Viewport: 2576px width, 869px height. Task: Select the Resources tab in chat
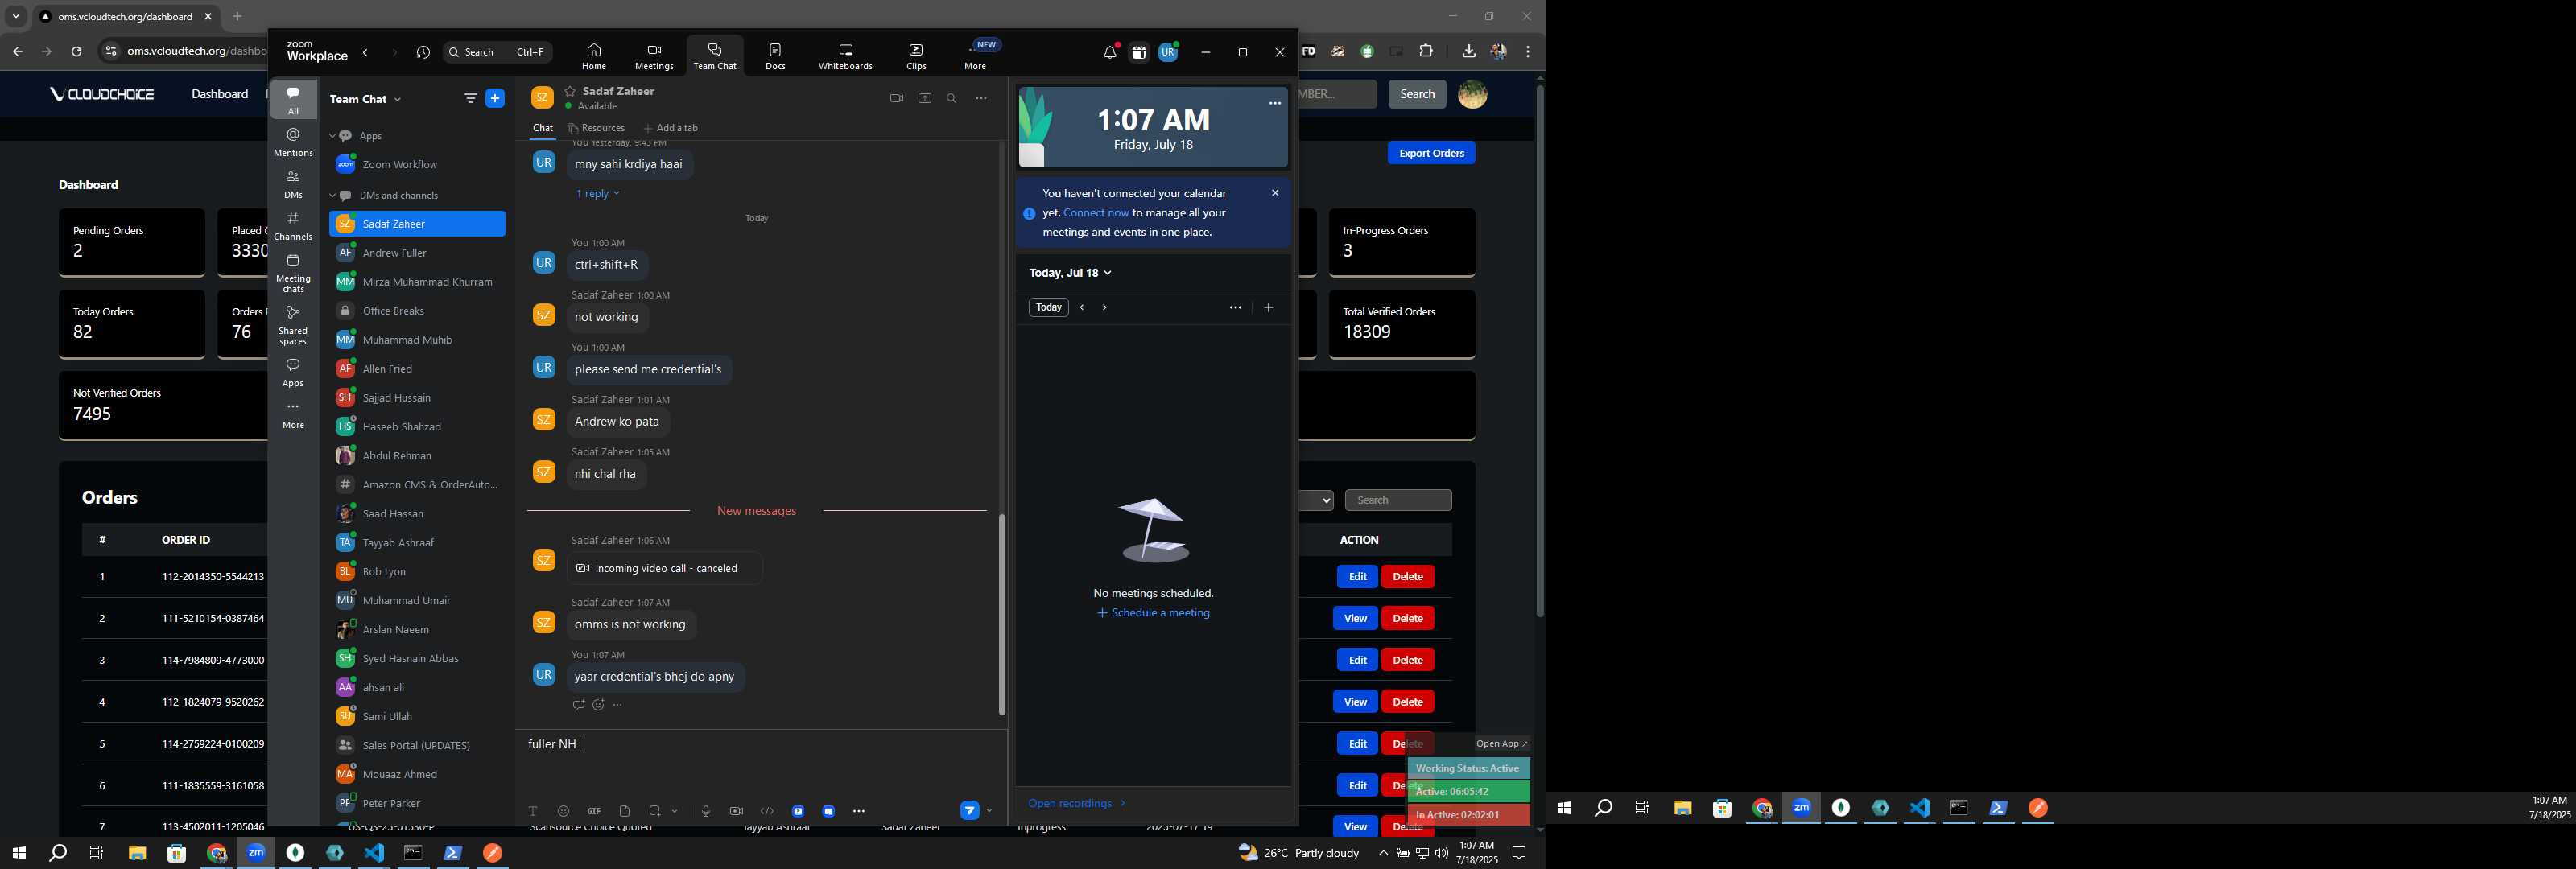point(596,128)
